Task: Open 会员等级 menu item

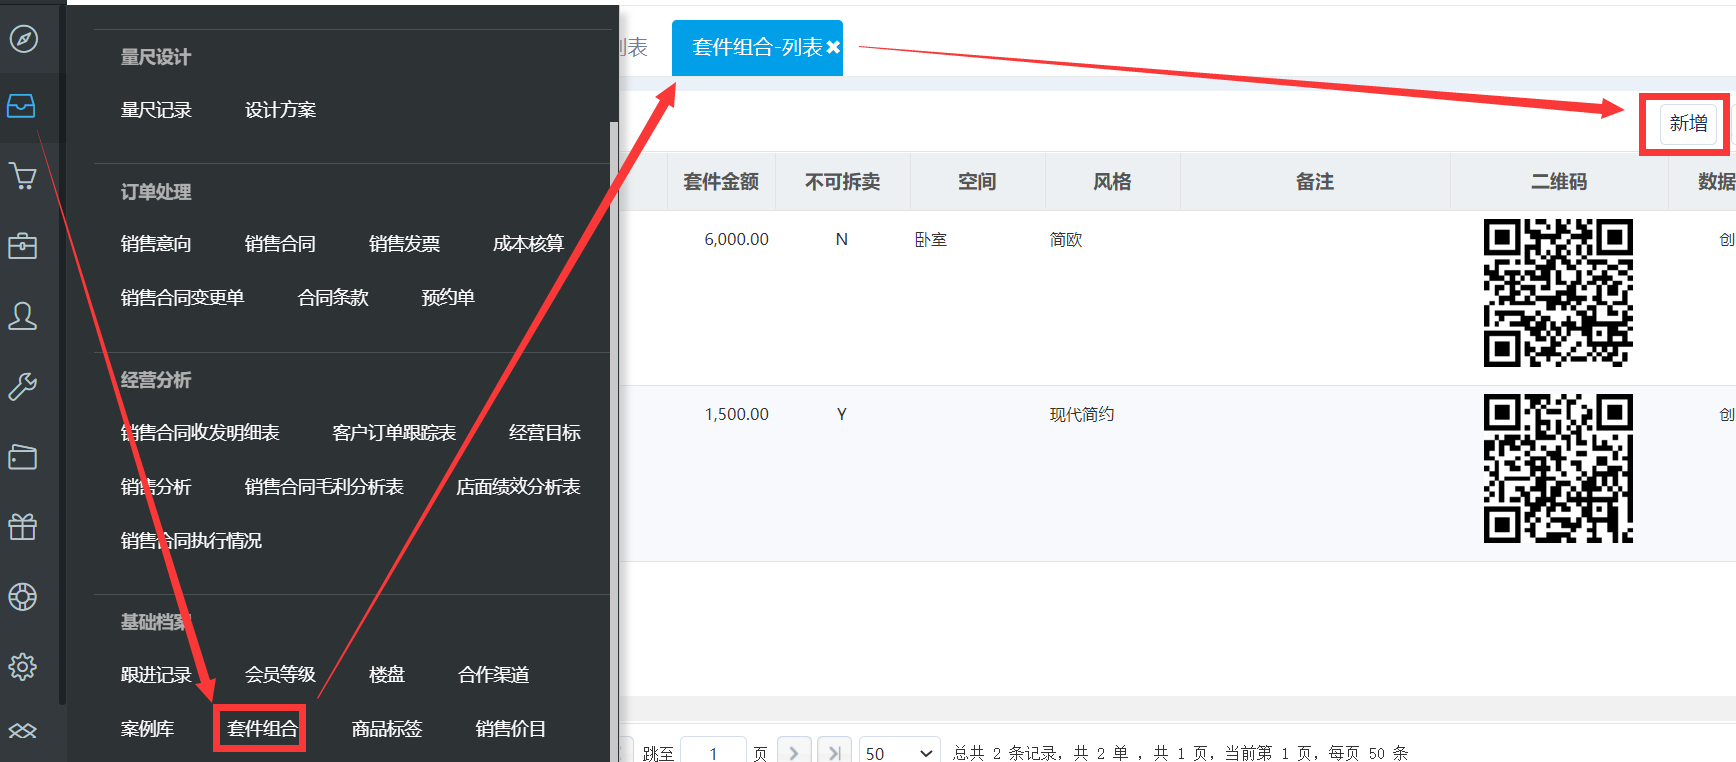Action: [x=280, y=675]
